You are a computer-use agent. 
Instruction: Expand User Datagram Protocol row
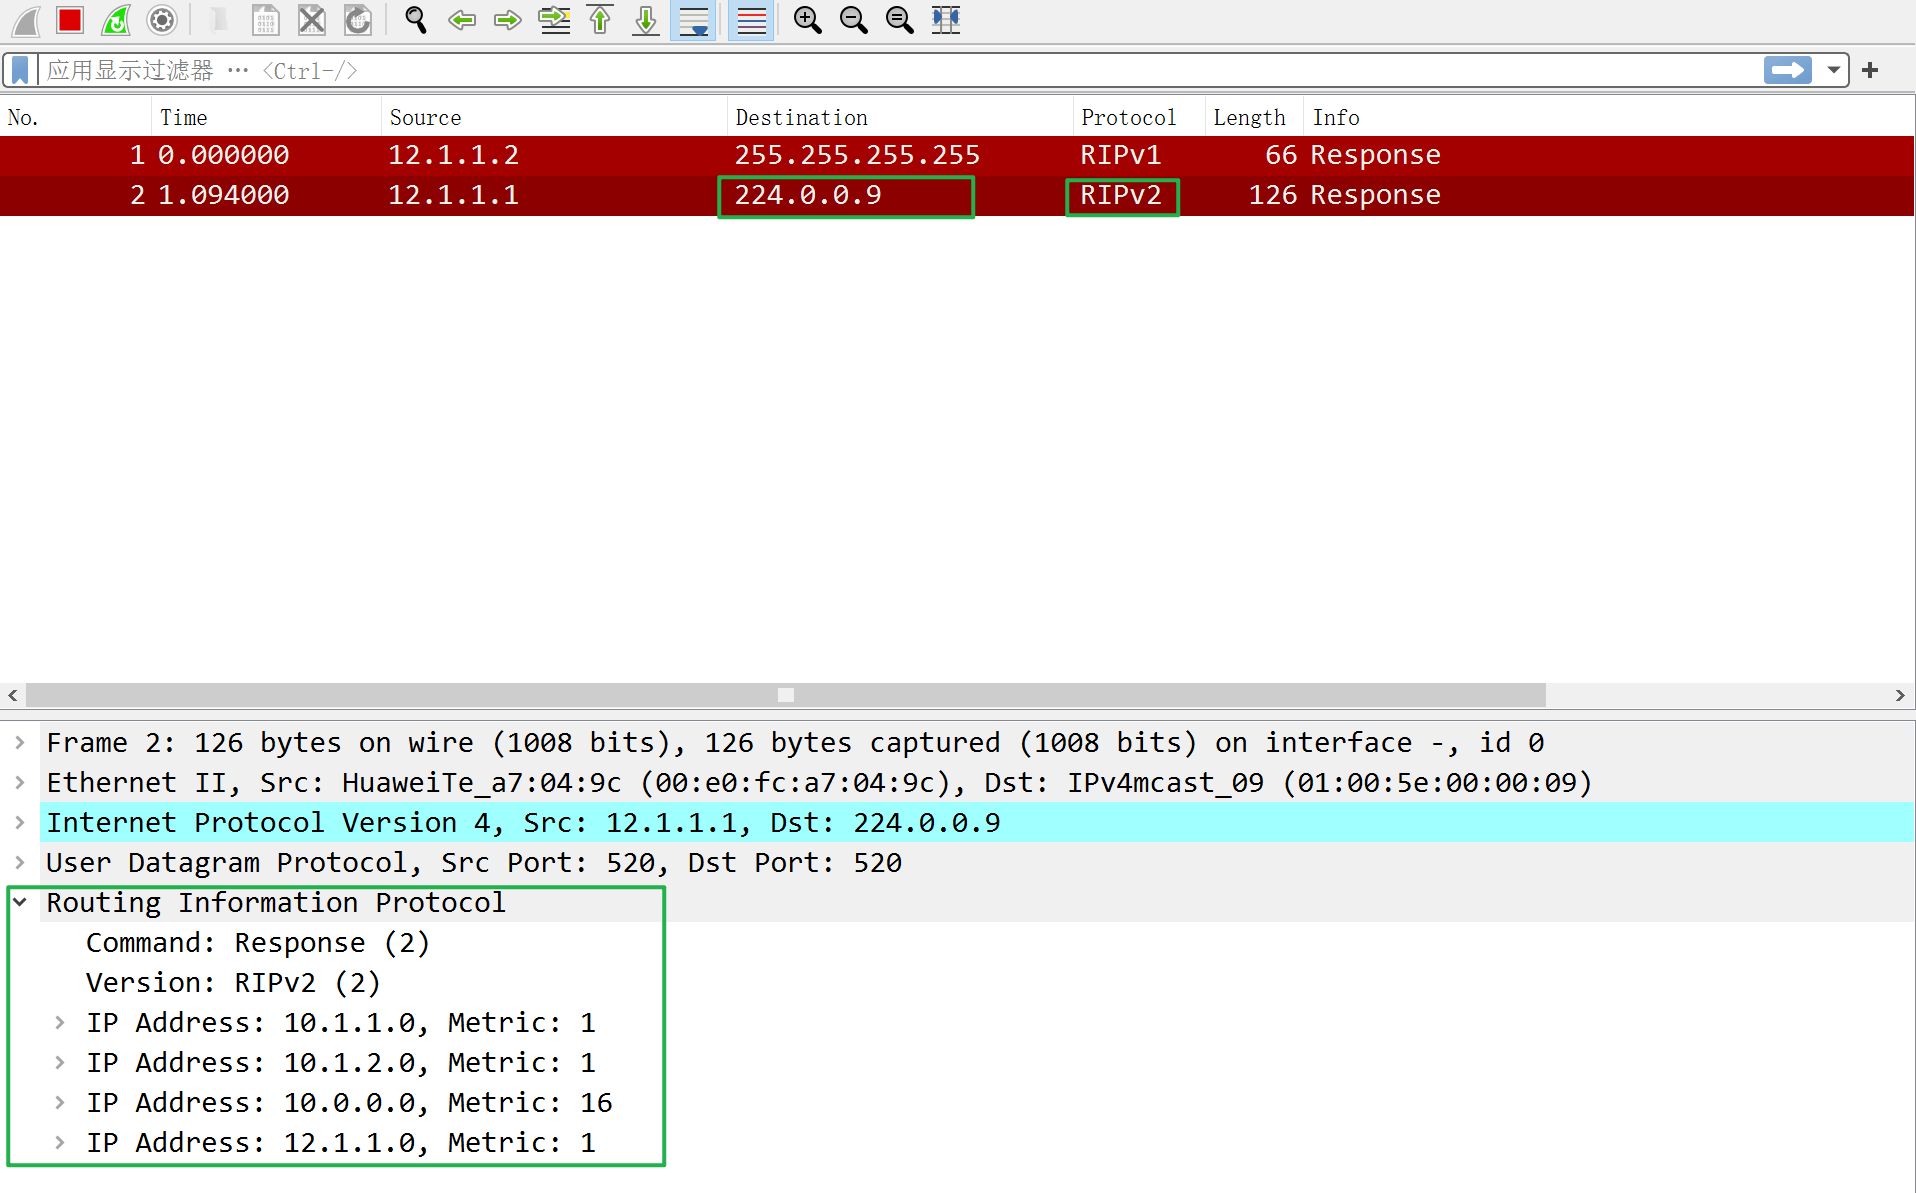point(19,863)
